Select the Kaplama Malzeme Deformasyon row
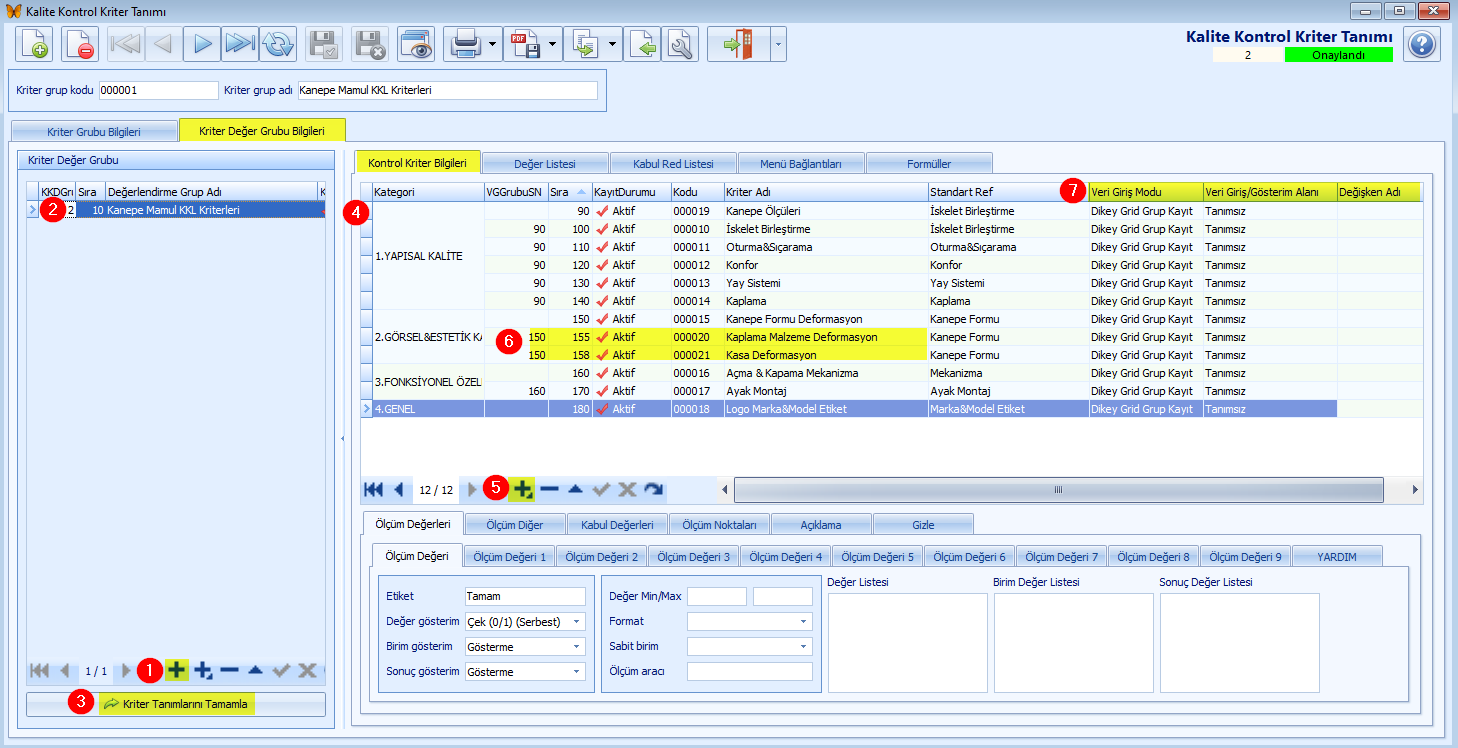1458x748 pixels. tap(890, 337)
